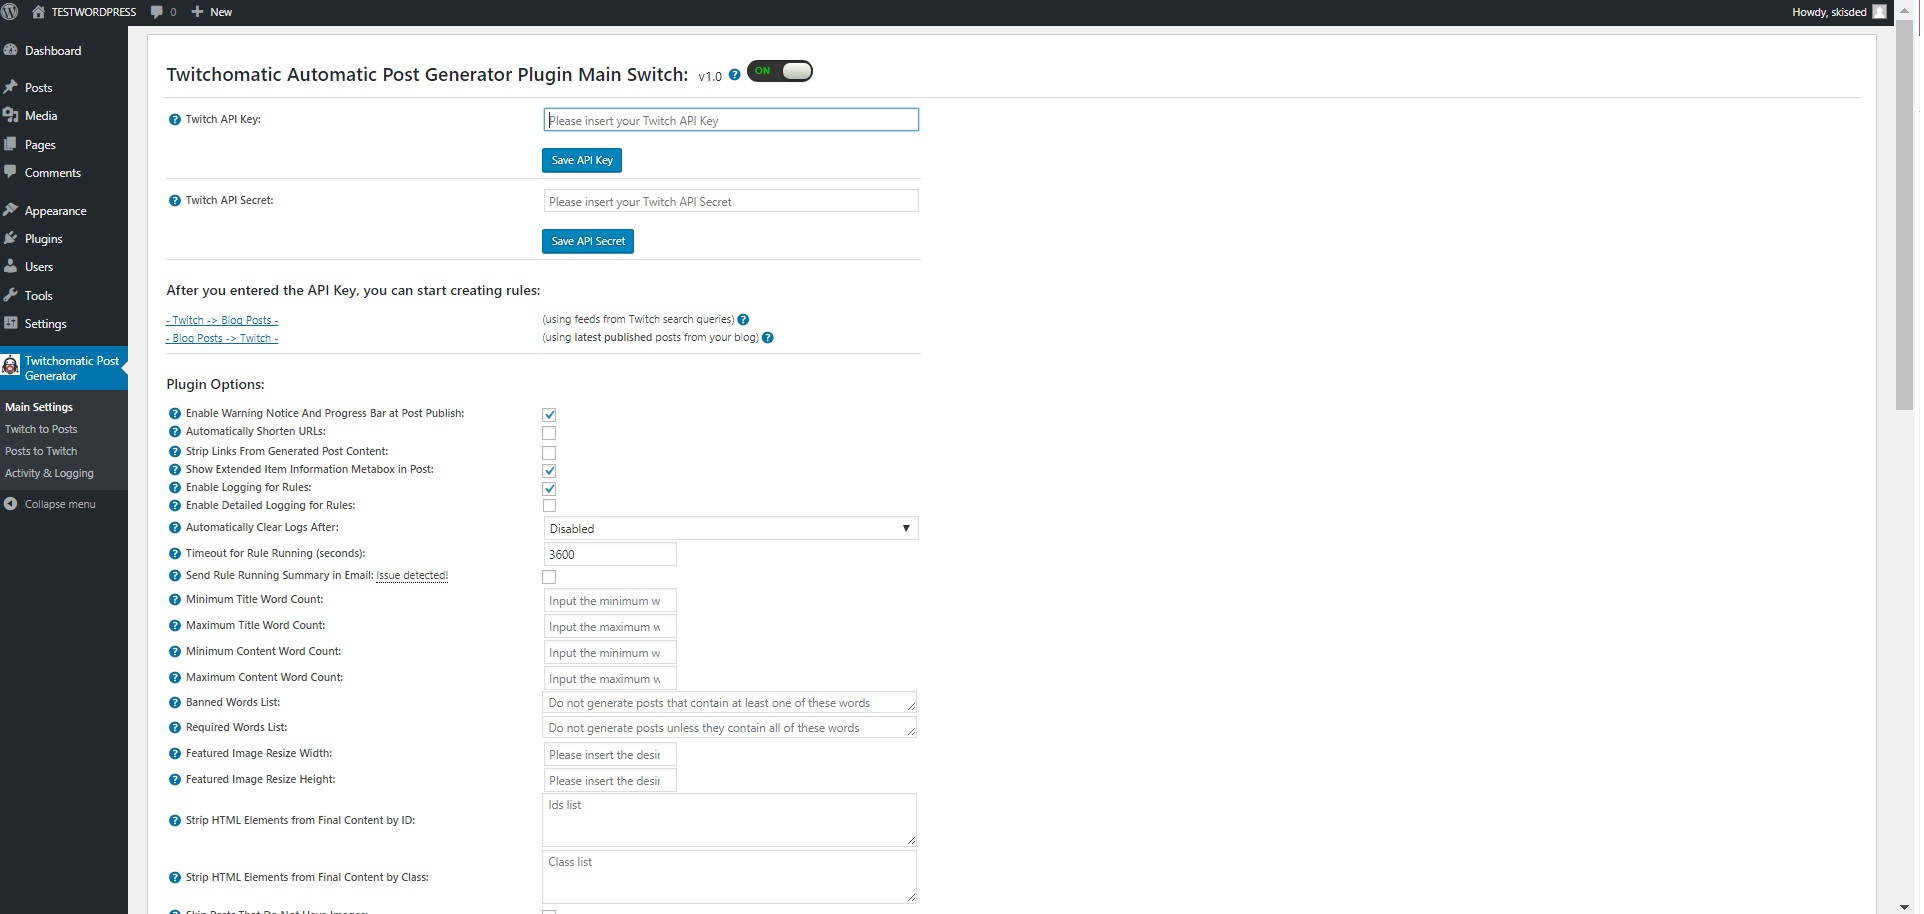Click help icon for Enable Detailed Logging

coord(175,506)
